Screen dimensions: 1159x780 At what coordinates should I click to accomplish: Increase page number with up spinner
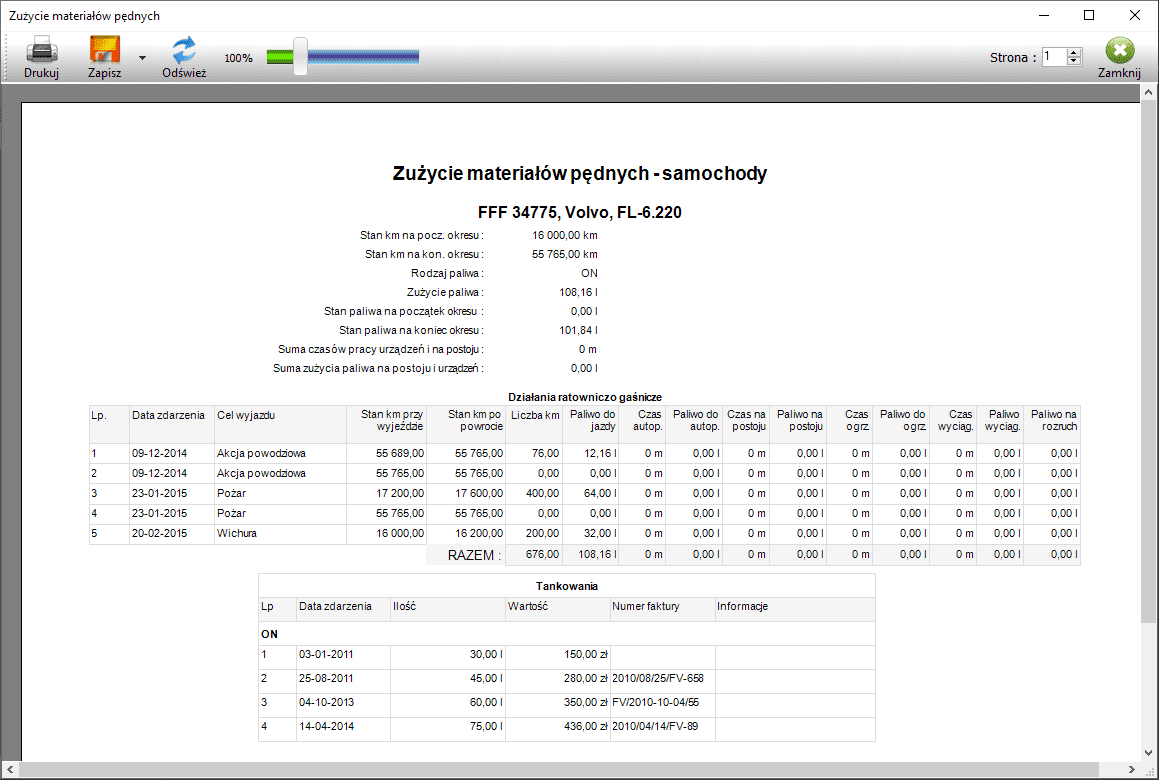point(1075,52)
